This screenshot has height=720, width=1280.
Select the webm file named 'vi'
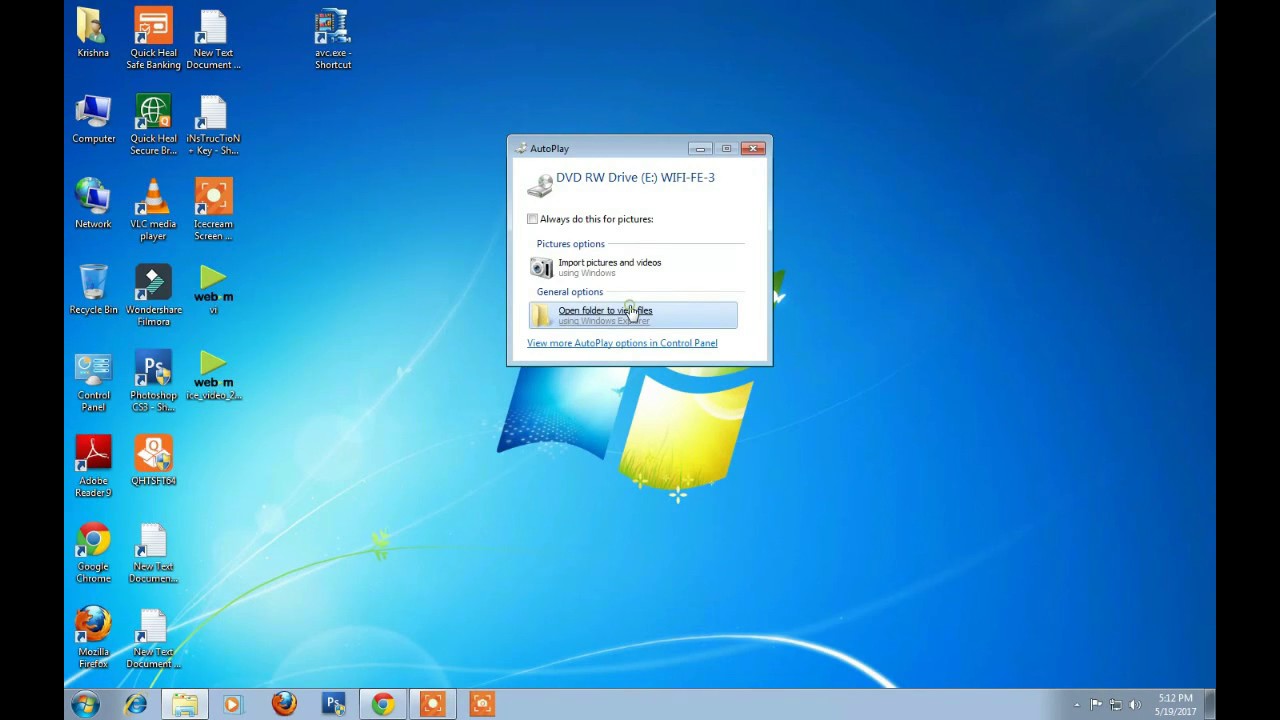(213, 291)
